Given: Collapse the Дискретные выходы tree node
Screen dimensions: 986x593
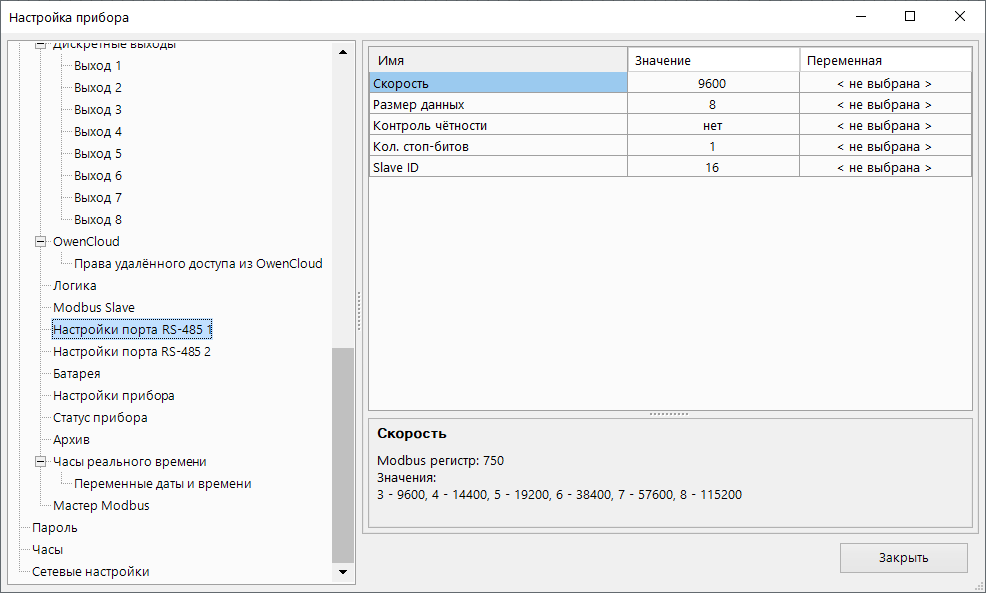Looking at the screenshot, I should point(41,46).
